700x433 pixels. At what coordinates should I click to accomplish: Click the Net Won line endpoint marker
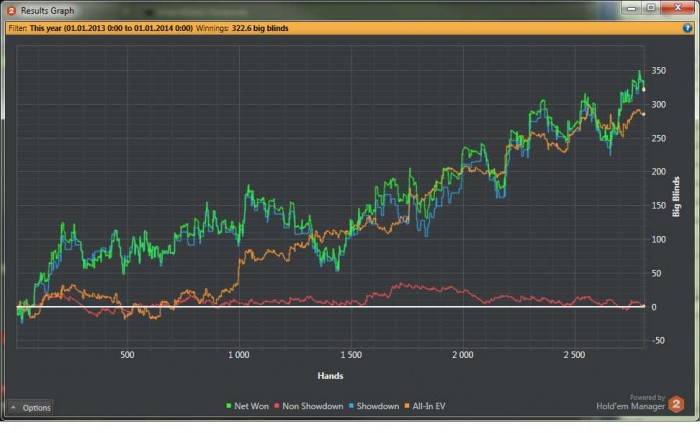pyautogui.click(x=644, y=90)
